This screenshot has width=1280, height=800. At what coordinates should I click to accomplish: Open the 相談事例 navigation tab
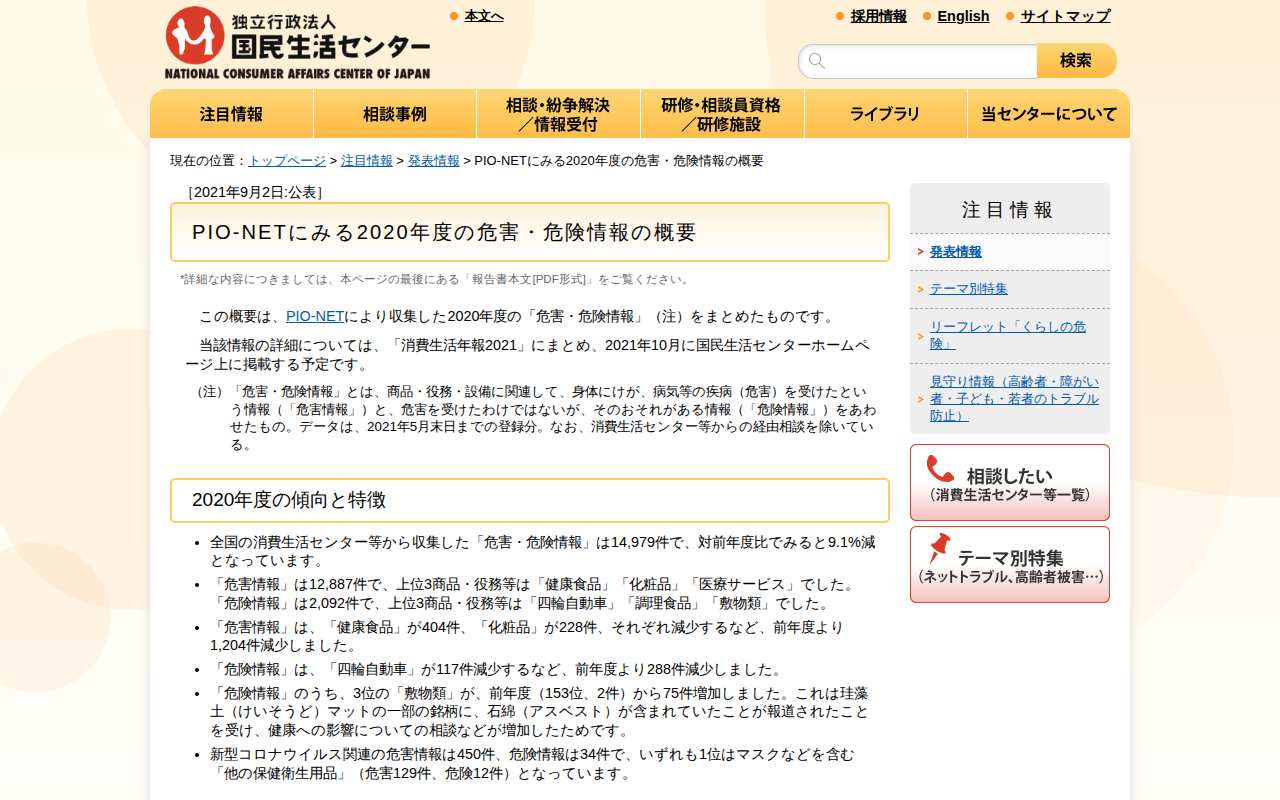395,114
